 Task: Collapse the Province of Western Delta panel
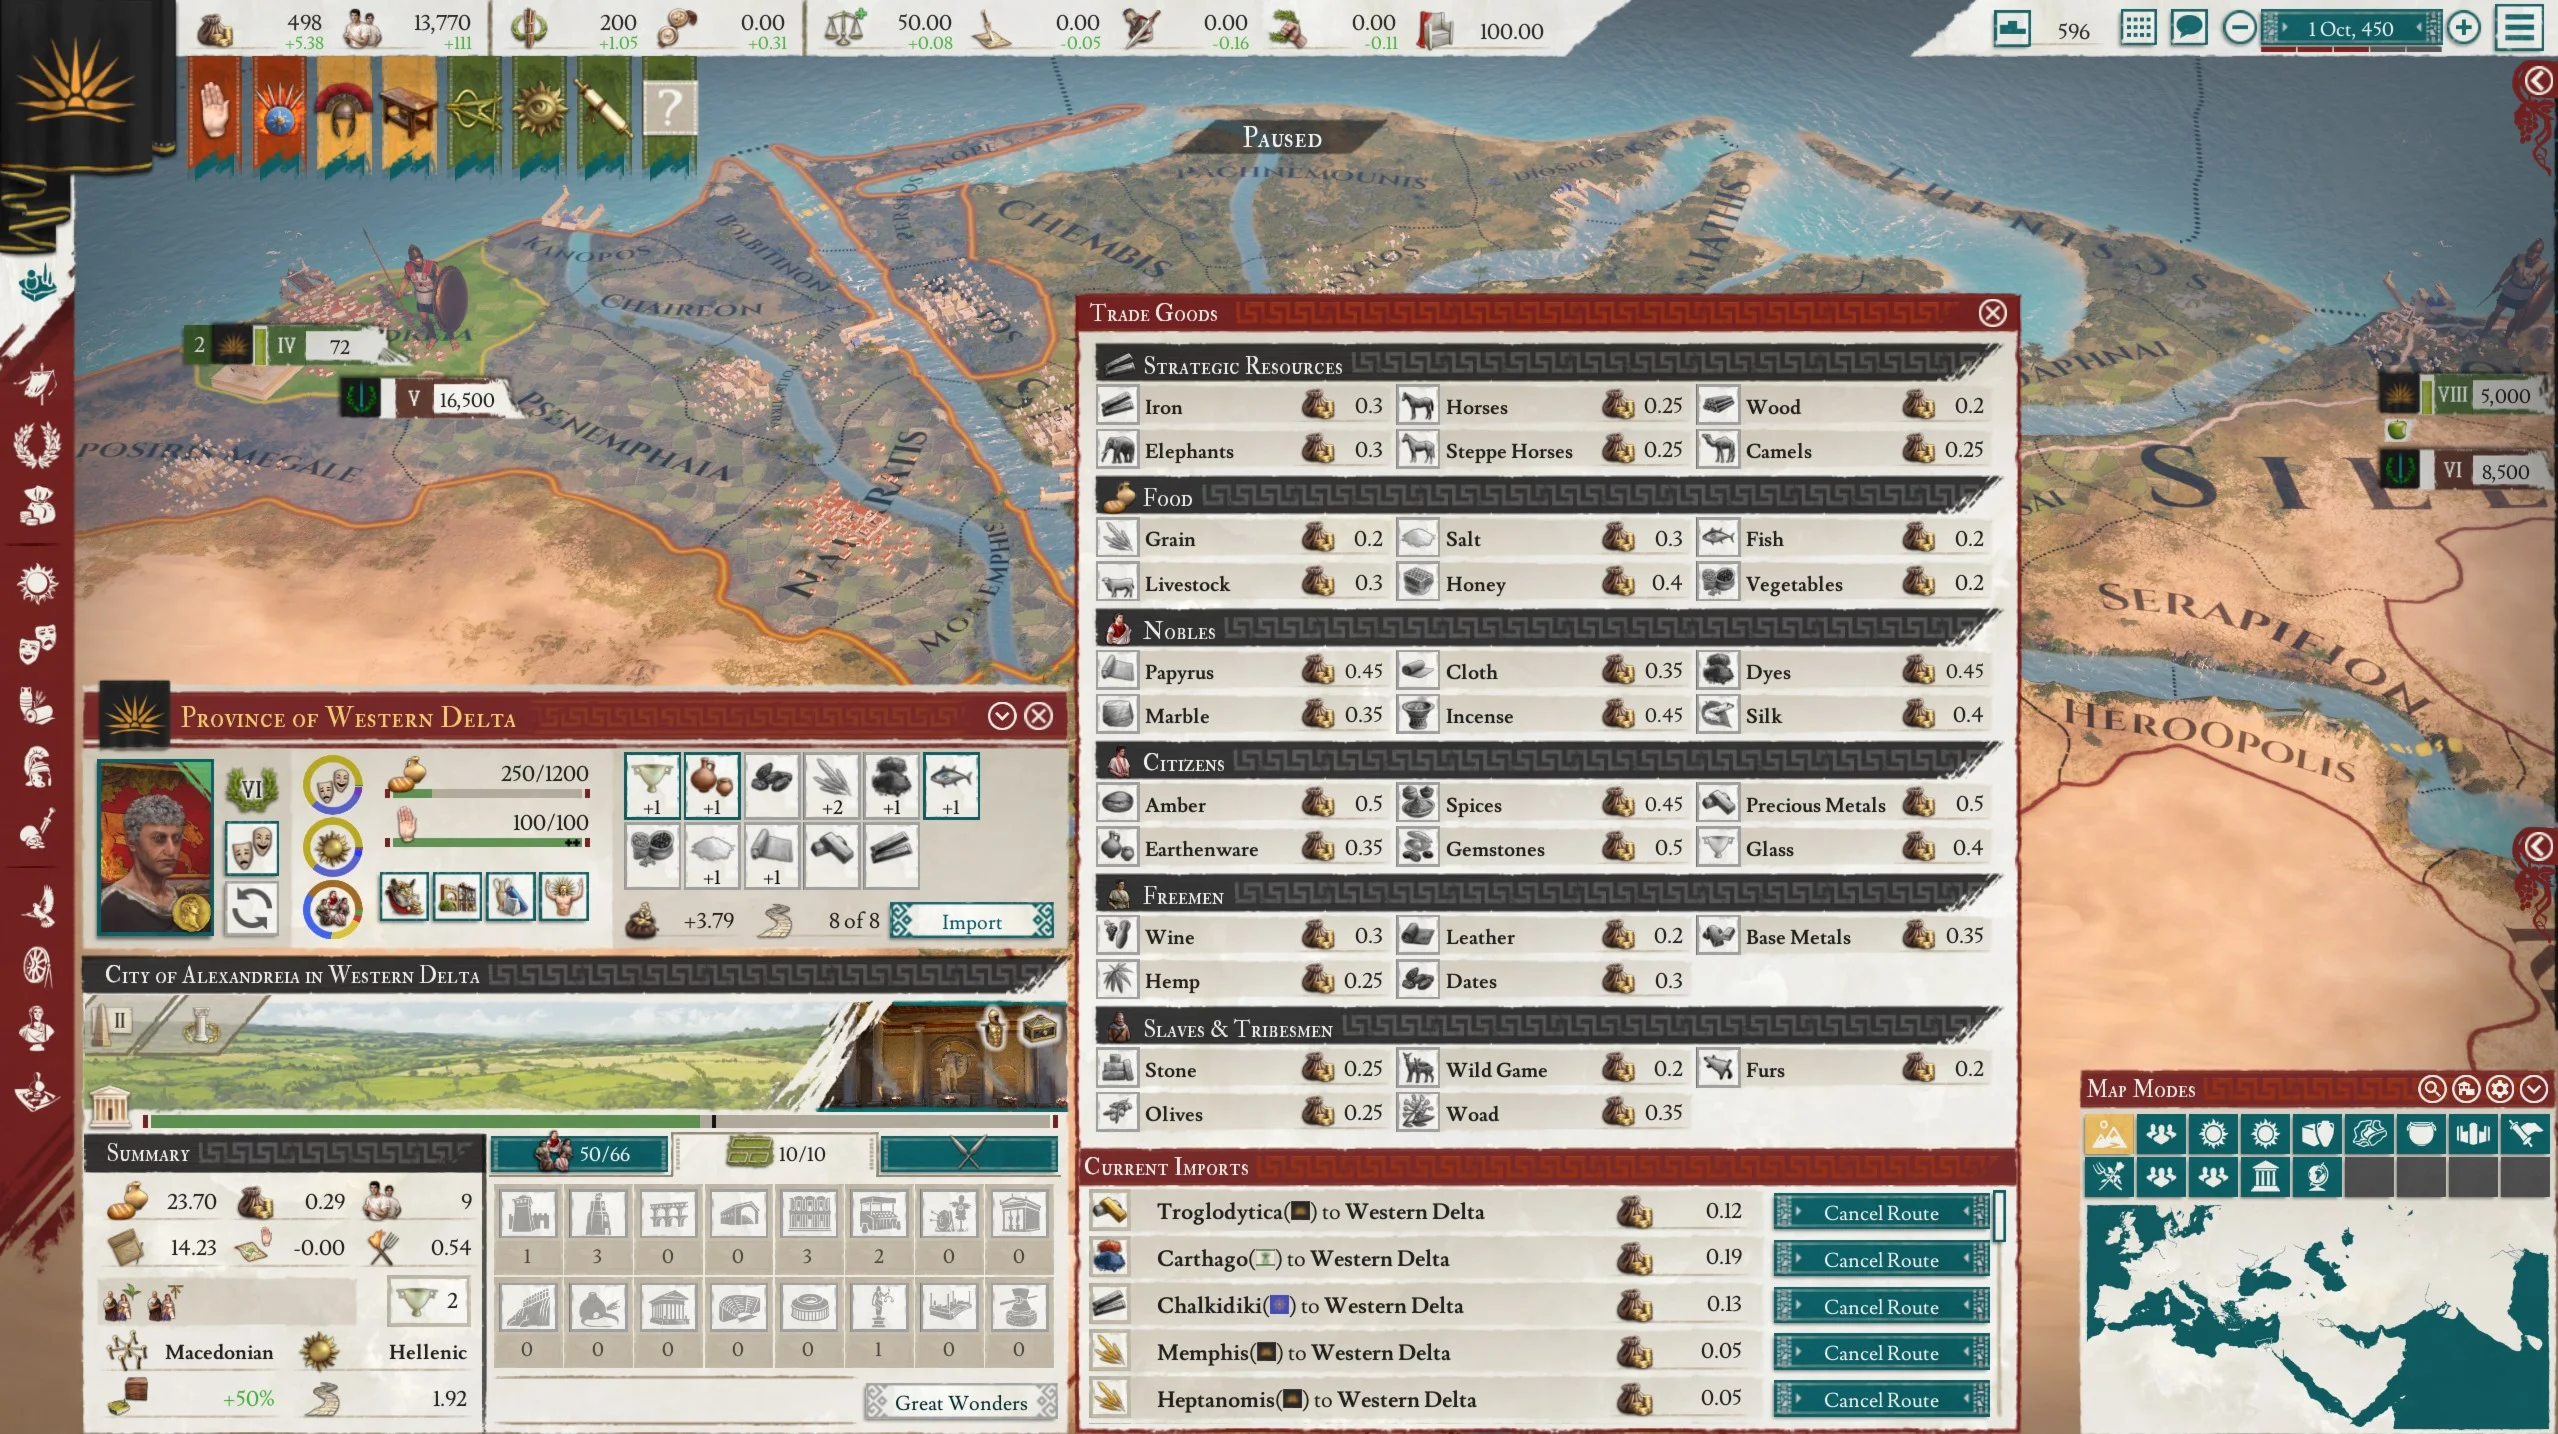(x=1002, y=716)
